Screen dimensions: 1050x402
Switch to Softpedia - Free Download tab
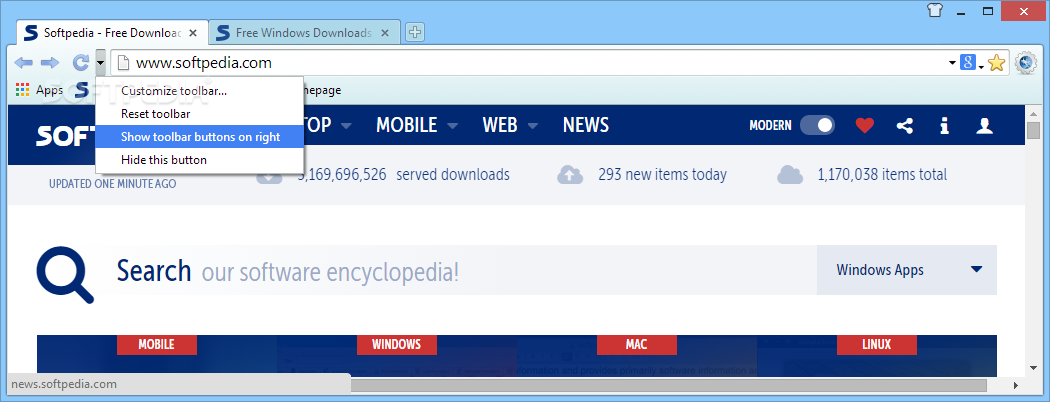tap(111, 33)
